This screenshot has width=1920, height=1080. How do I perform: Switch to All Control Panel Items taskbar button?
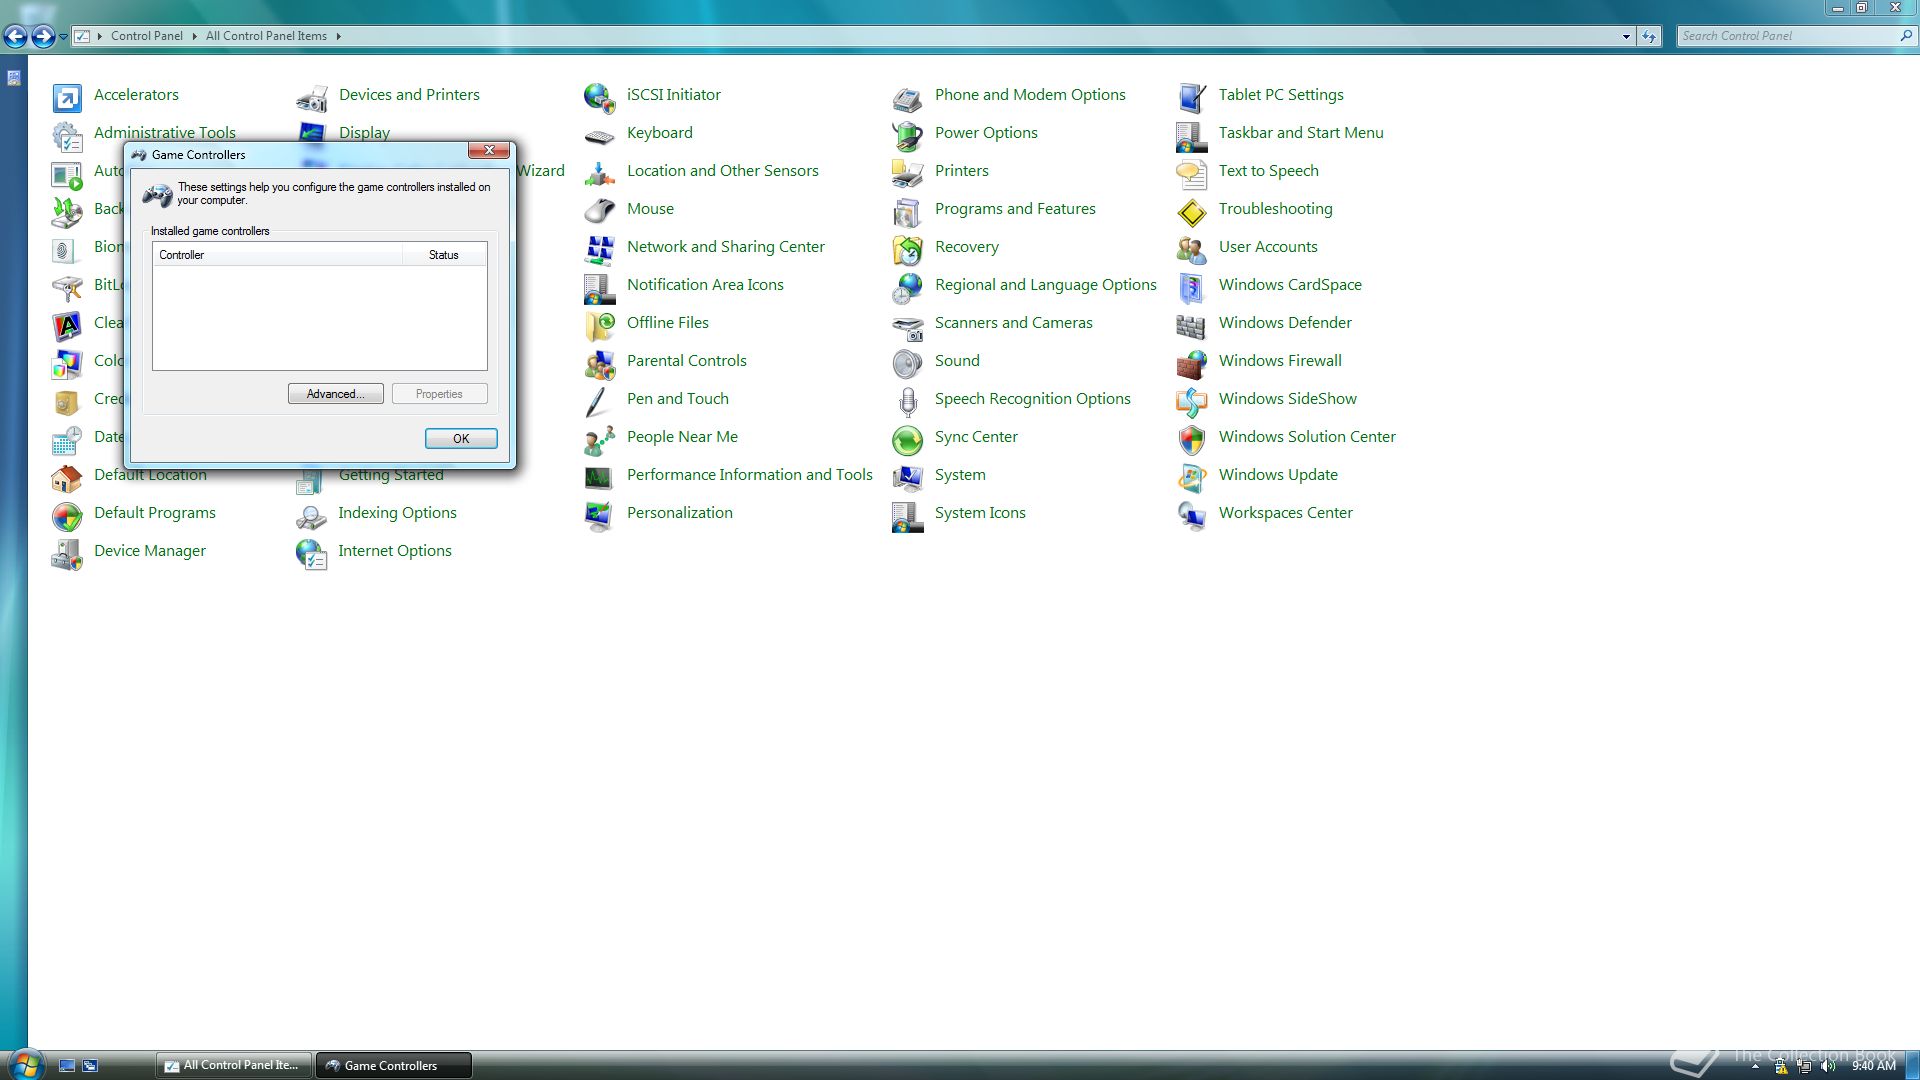(x=234, y=1065)
